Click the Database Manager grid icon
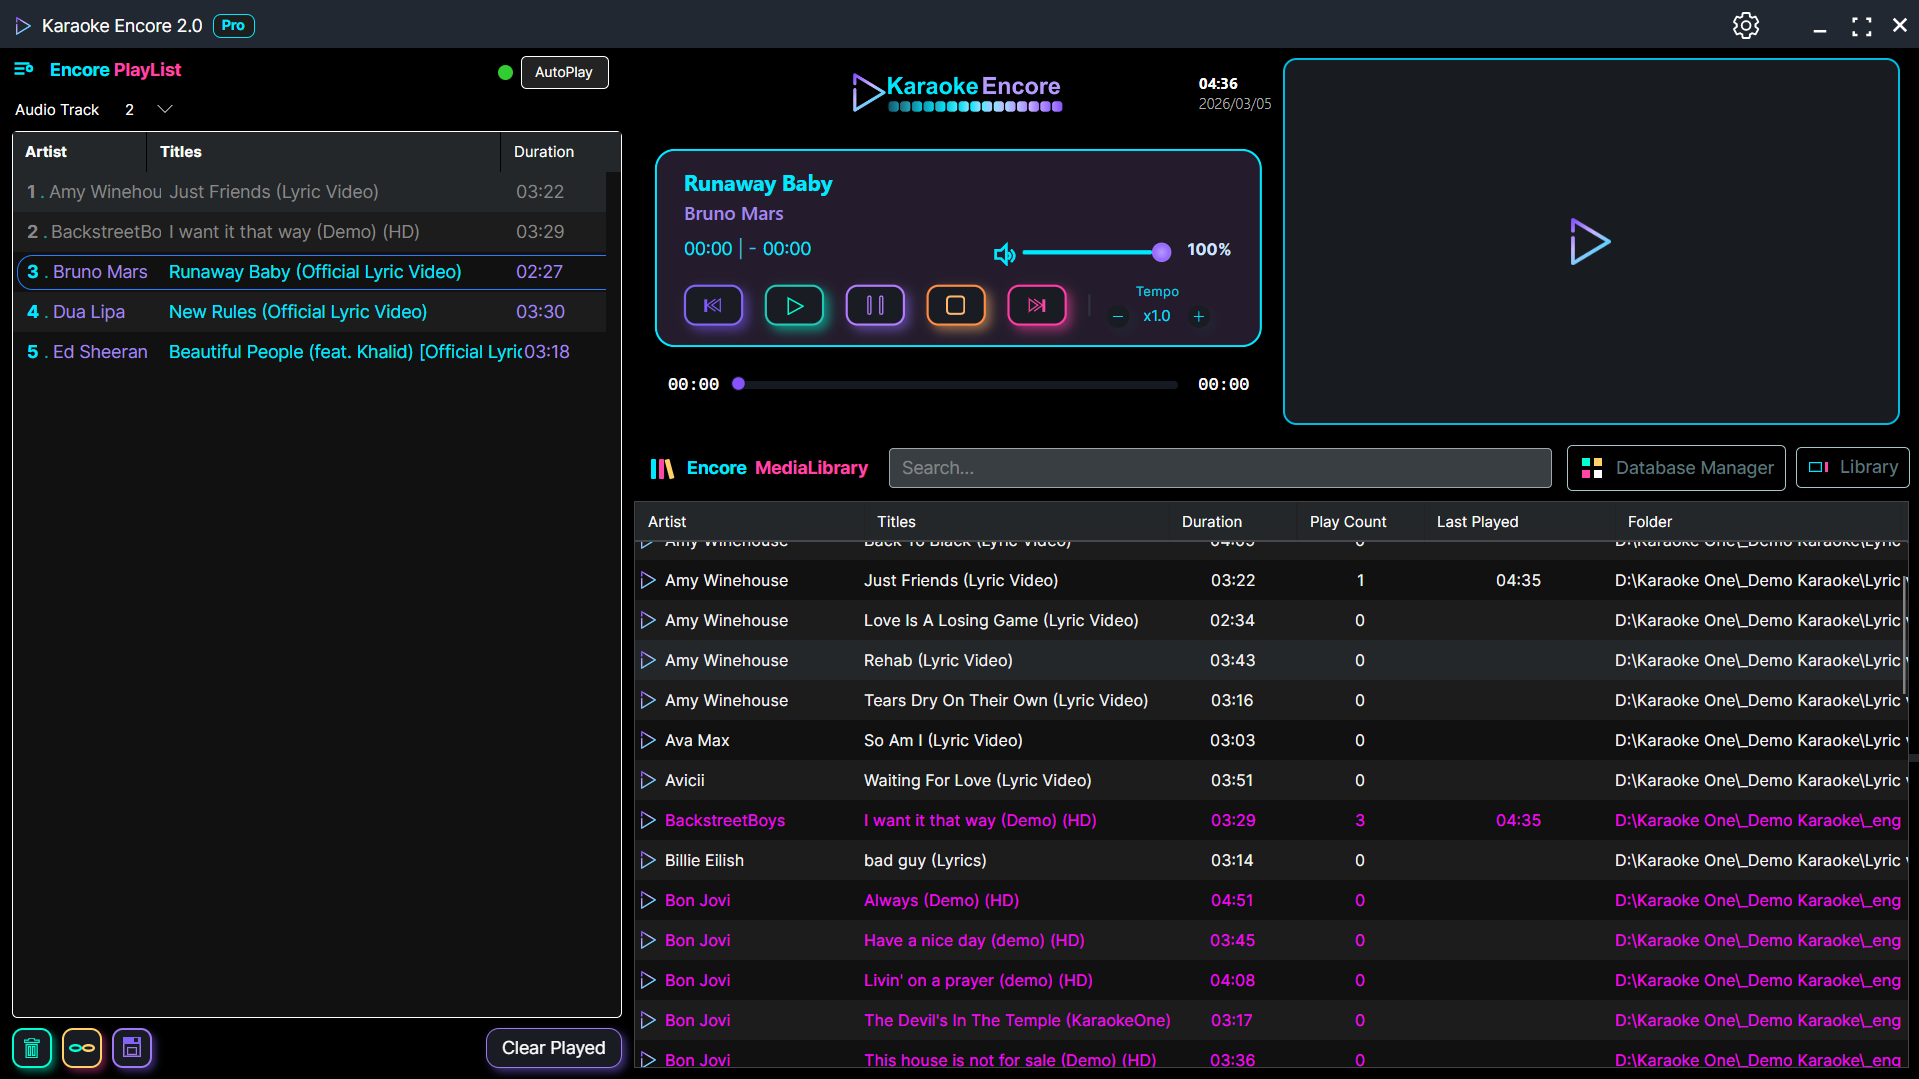This screenshot has width=1919, height=1079. [1592, 467]
